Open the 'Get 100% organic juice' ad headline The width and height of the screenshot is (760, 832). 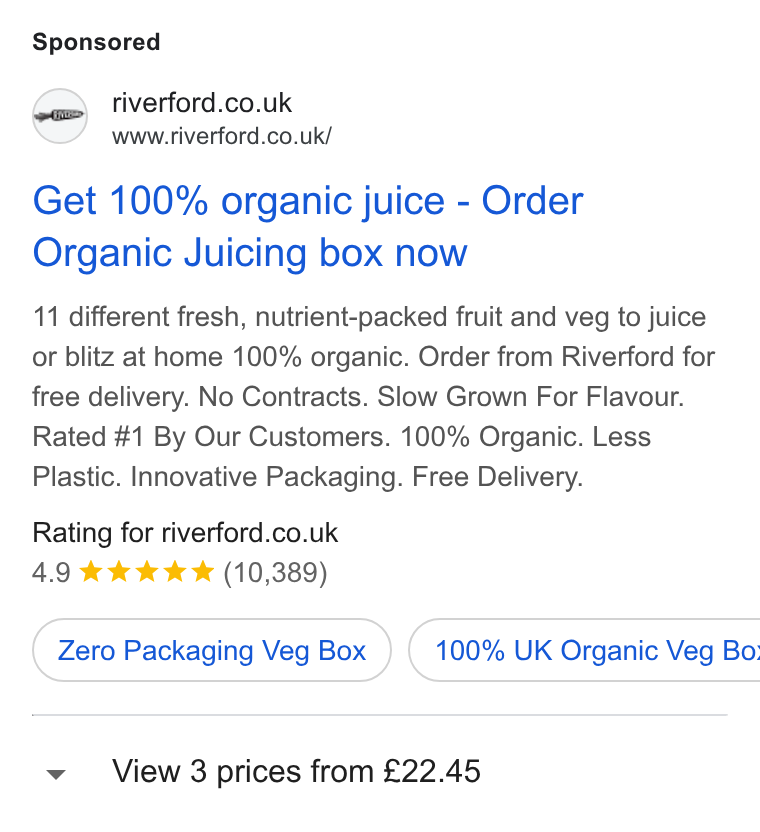tap(308, 226)
